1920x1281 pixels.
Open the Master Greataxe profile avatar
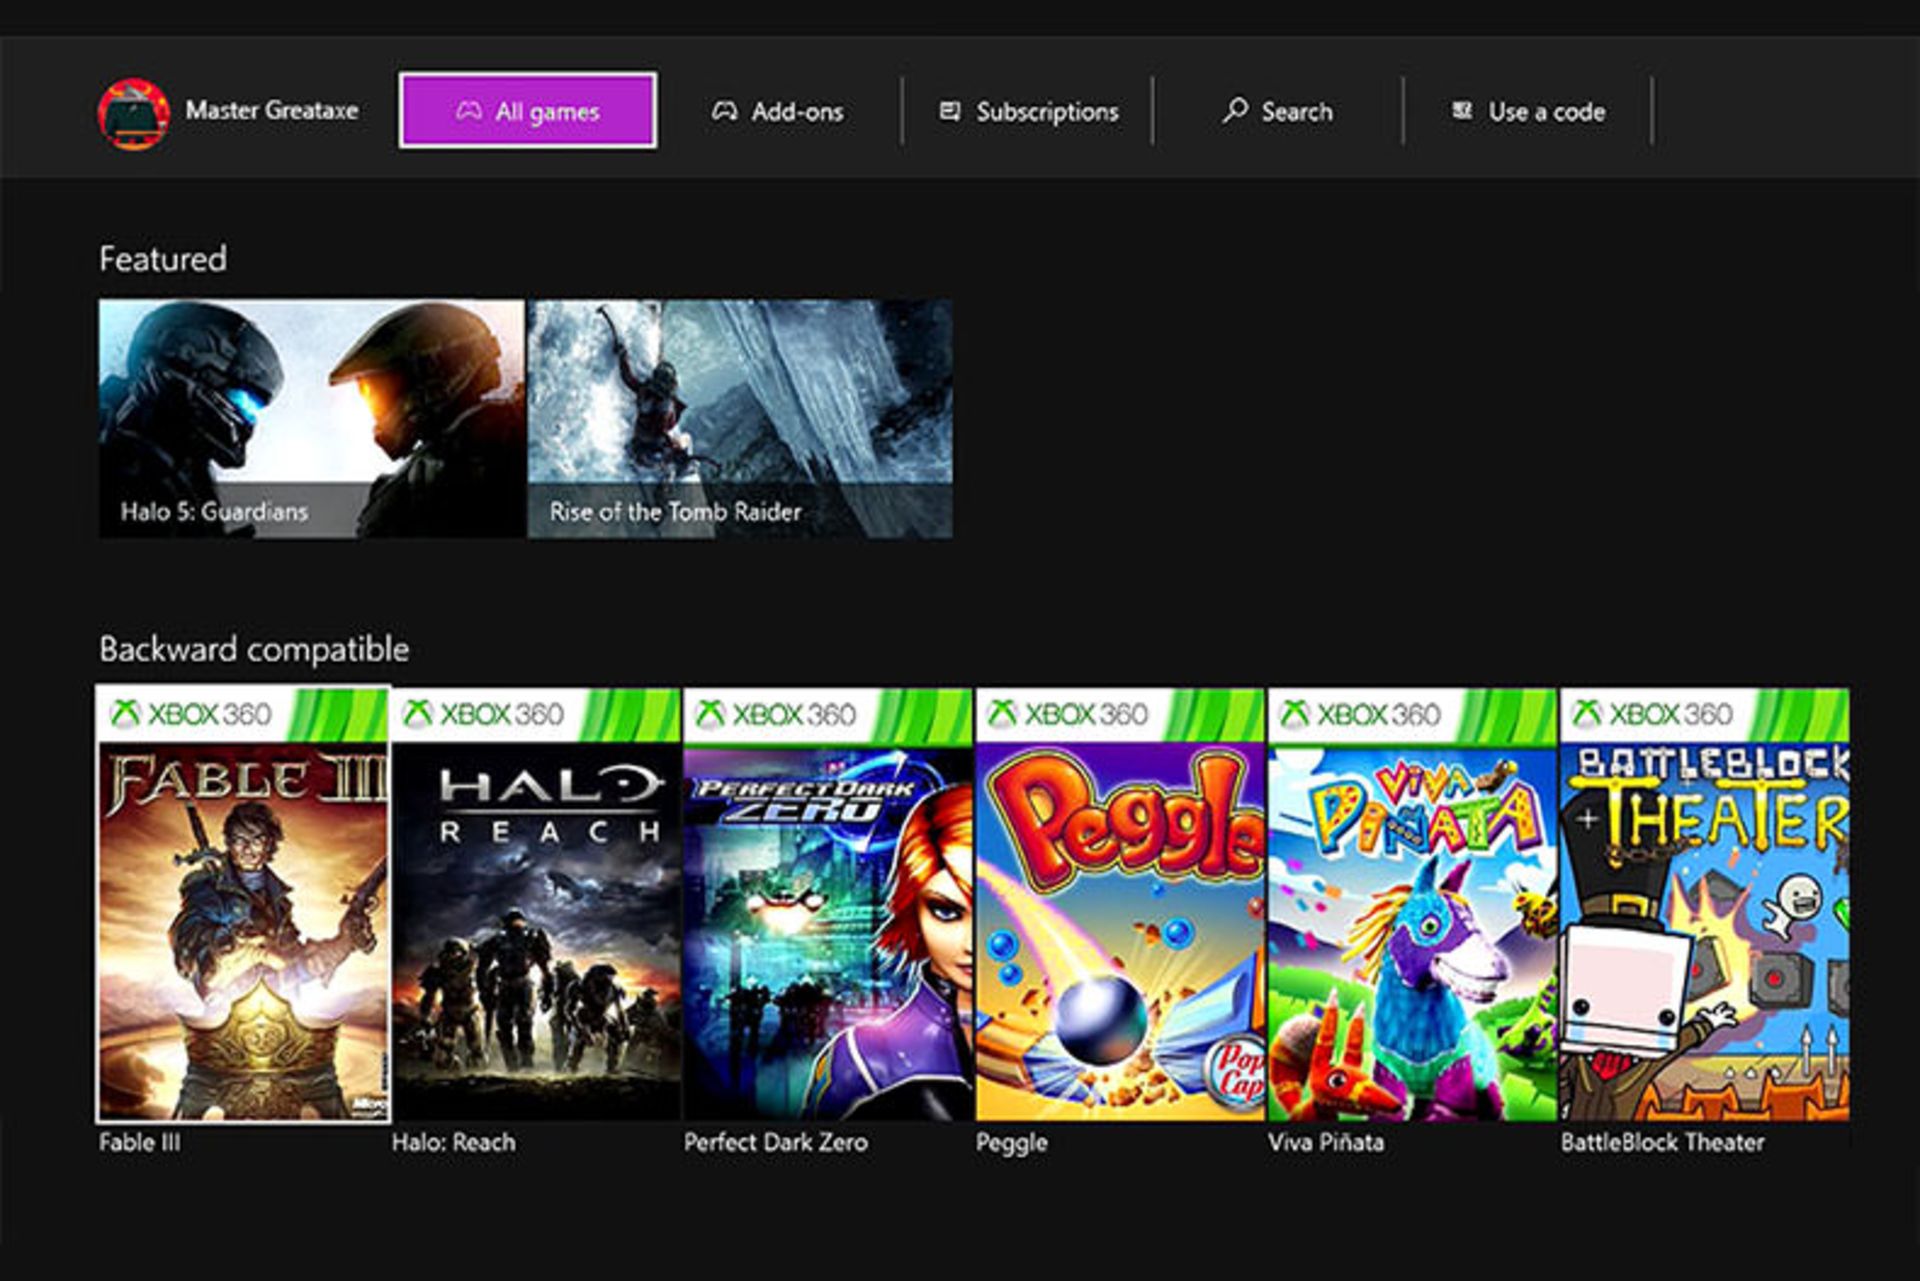point(134,113)
